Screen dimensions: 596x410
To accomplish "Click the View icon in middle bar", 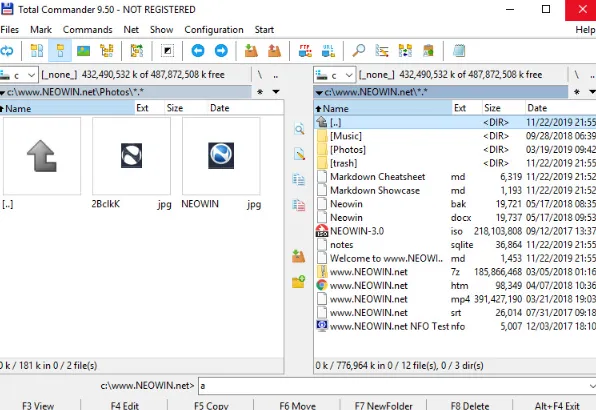I will [x=299, y=129].
